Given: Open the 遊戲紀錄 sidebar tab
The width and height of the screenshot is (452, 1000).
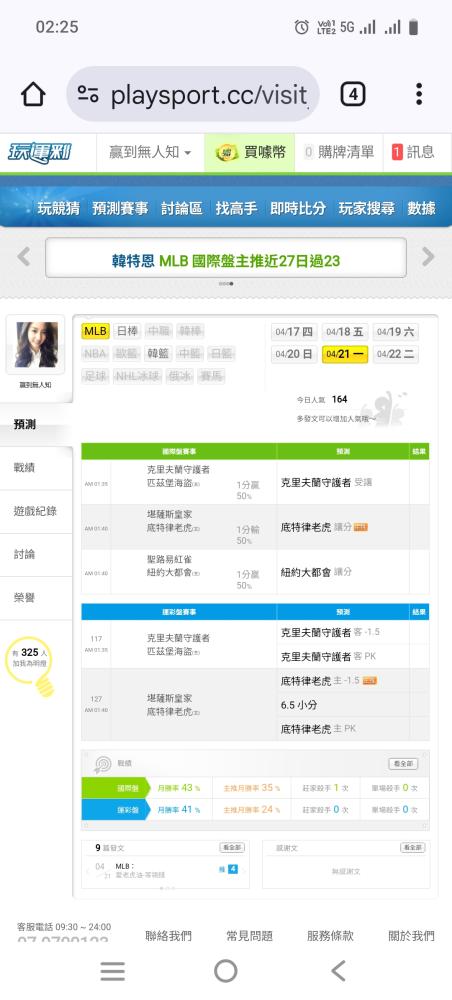Looking at the screenshot, I should point(36,511).
